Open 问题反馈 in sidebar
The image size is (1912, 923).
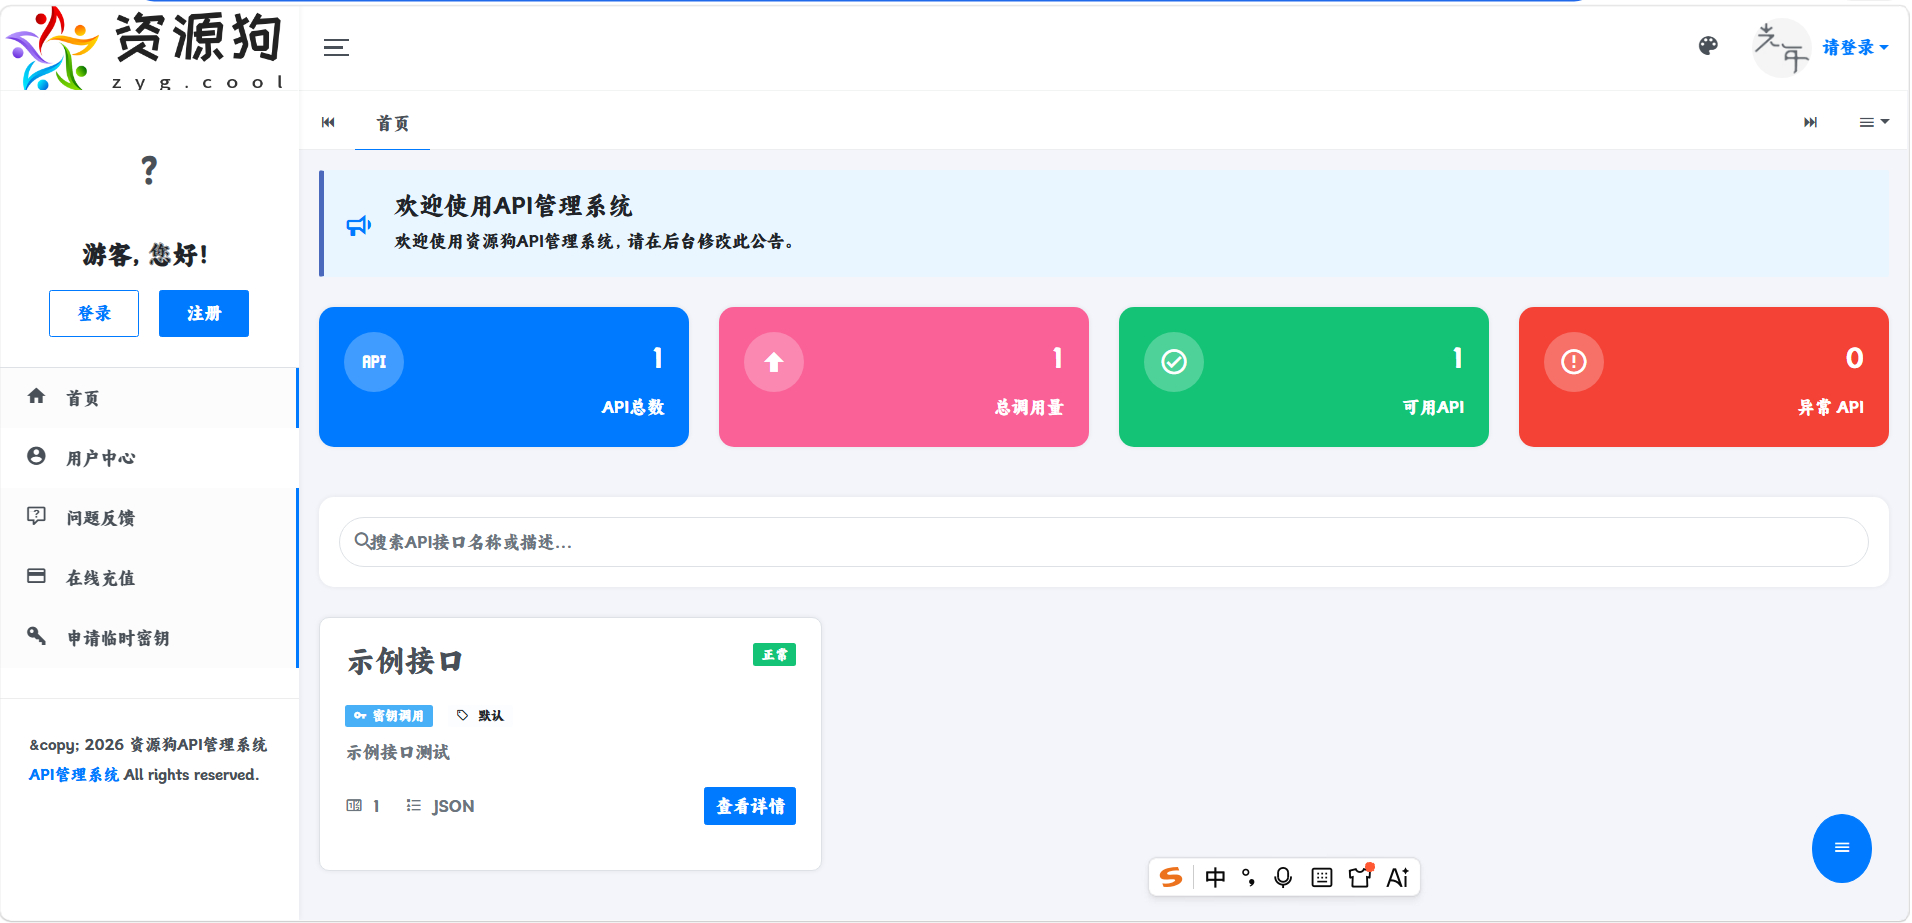point(149,518)
